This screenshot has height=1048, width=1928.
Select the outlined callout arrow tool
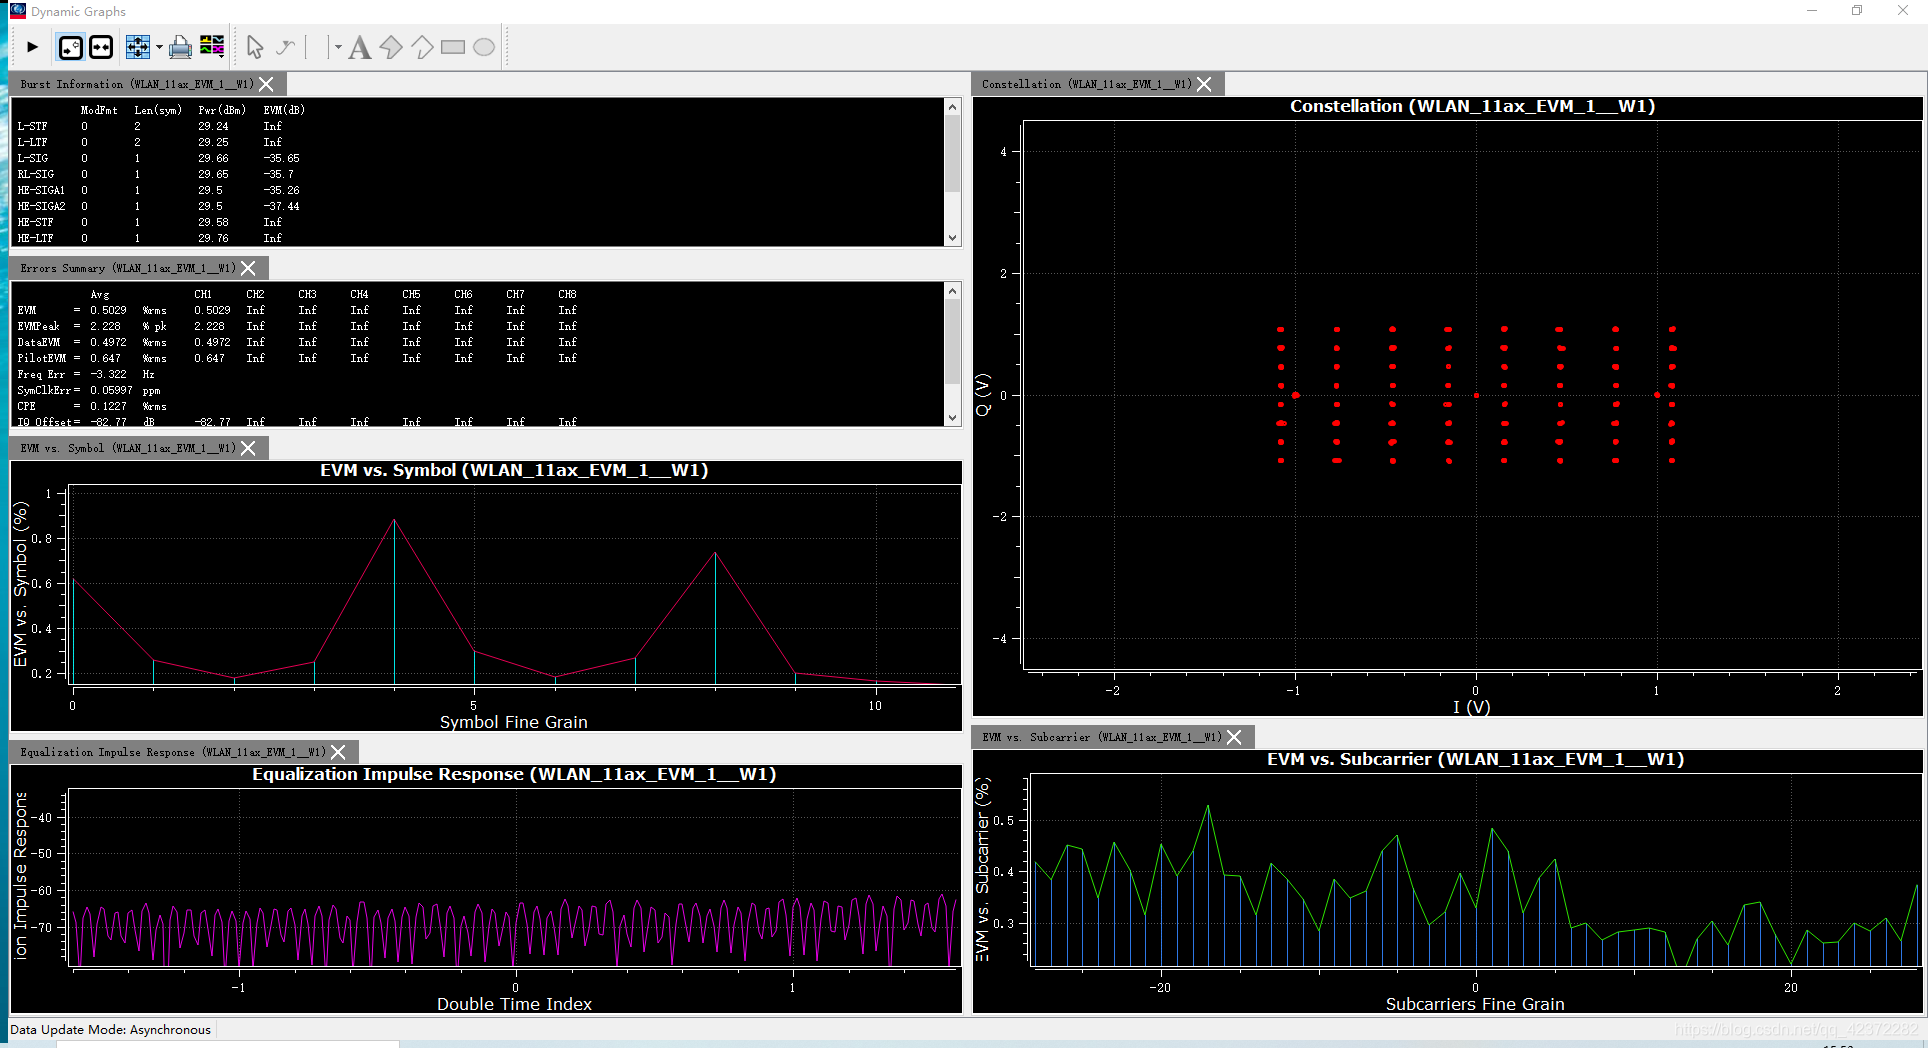(422, 47)
